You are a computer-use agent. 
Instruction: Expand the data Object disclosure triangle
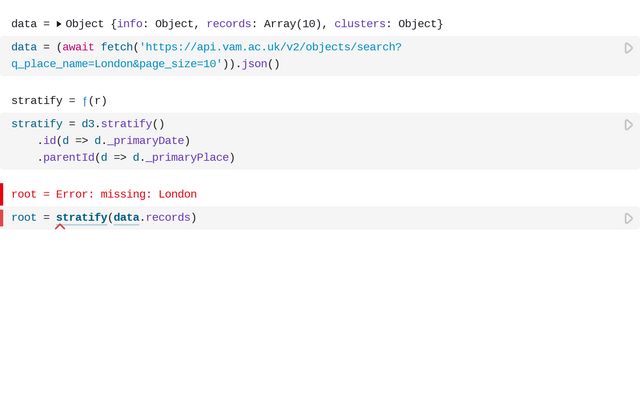pos(59,24)
